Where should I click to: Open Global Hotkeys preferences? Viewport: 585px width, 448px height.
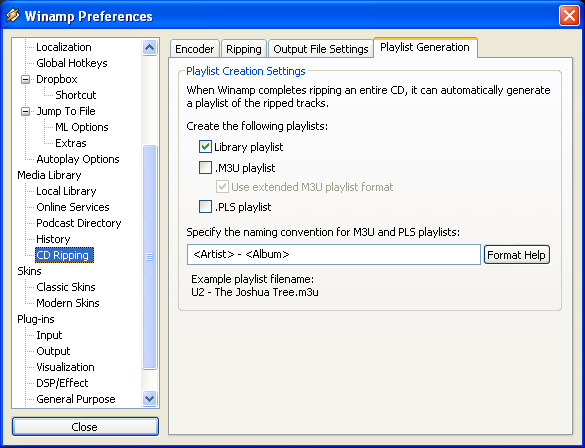click(72, 63)
